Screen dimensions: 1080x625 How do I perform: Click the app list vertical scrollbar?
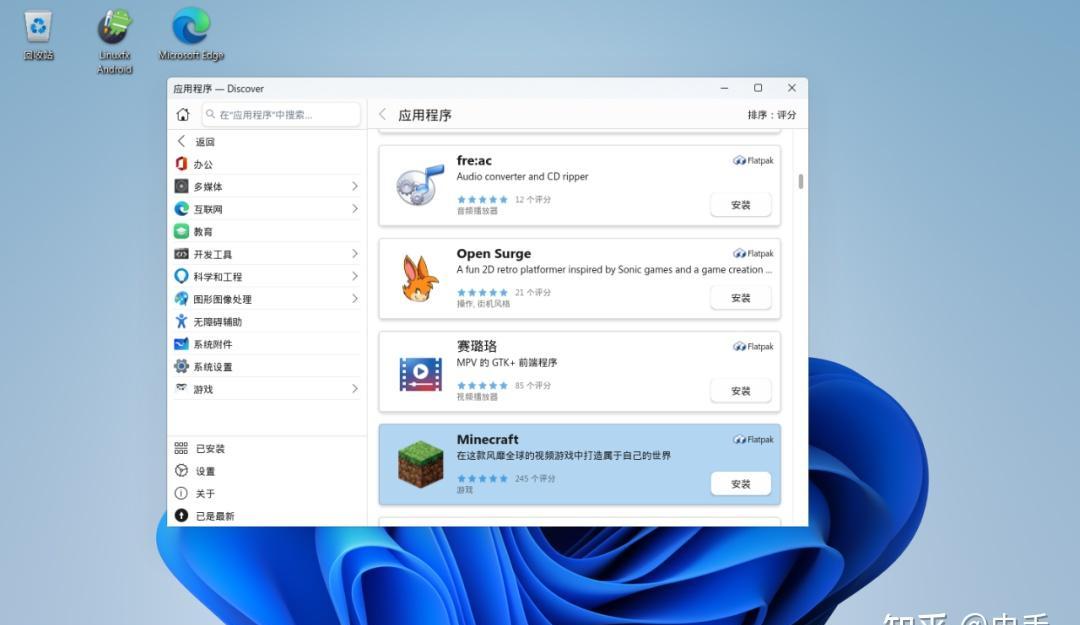tap(800, 182)
